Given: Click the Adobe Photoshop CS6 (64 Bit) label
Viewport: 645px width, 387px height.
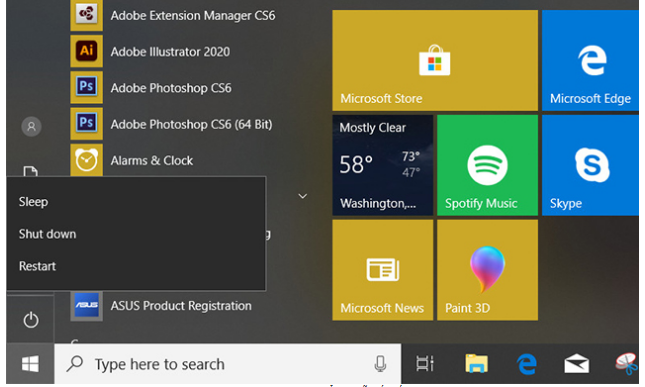Looking at the screenshot, I should click(x=191, y=124).
